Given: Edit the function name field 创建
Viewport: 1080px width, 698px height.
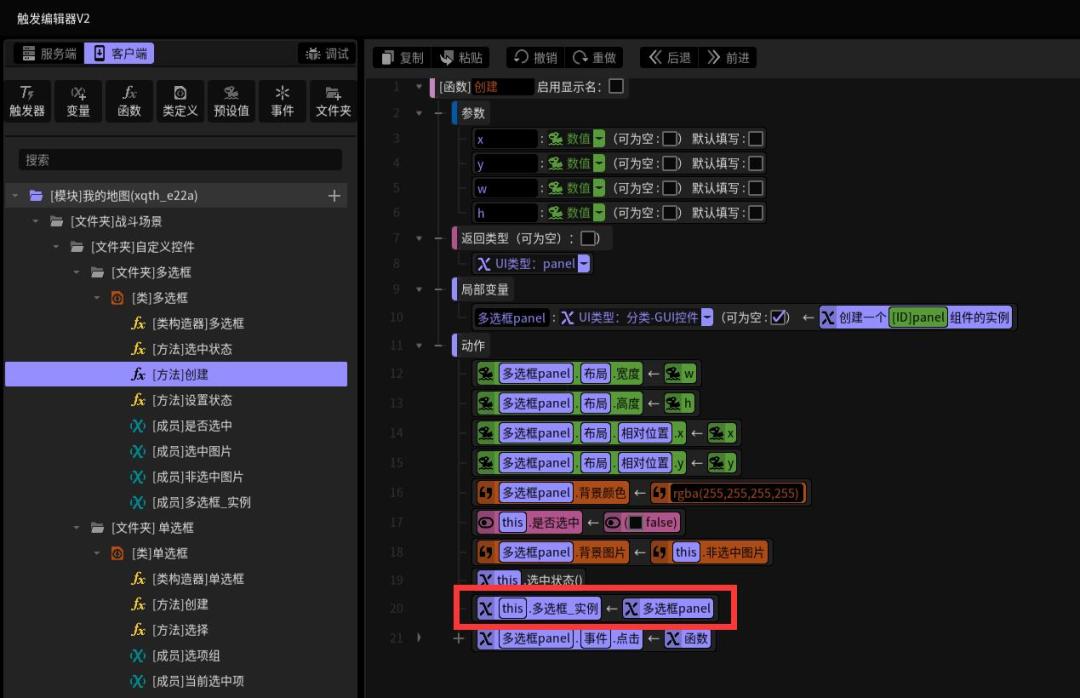Looking at the screenshot, I should [x=502, y=87].
